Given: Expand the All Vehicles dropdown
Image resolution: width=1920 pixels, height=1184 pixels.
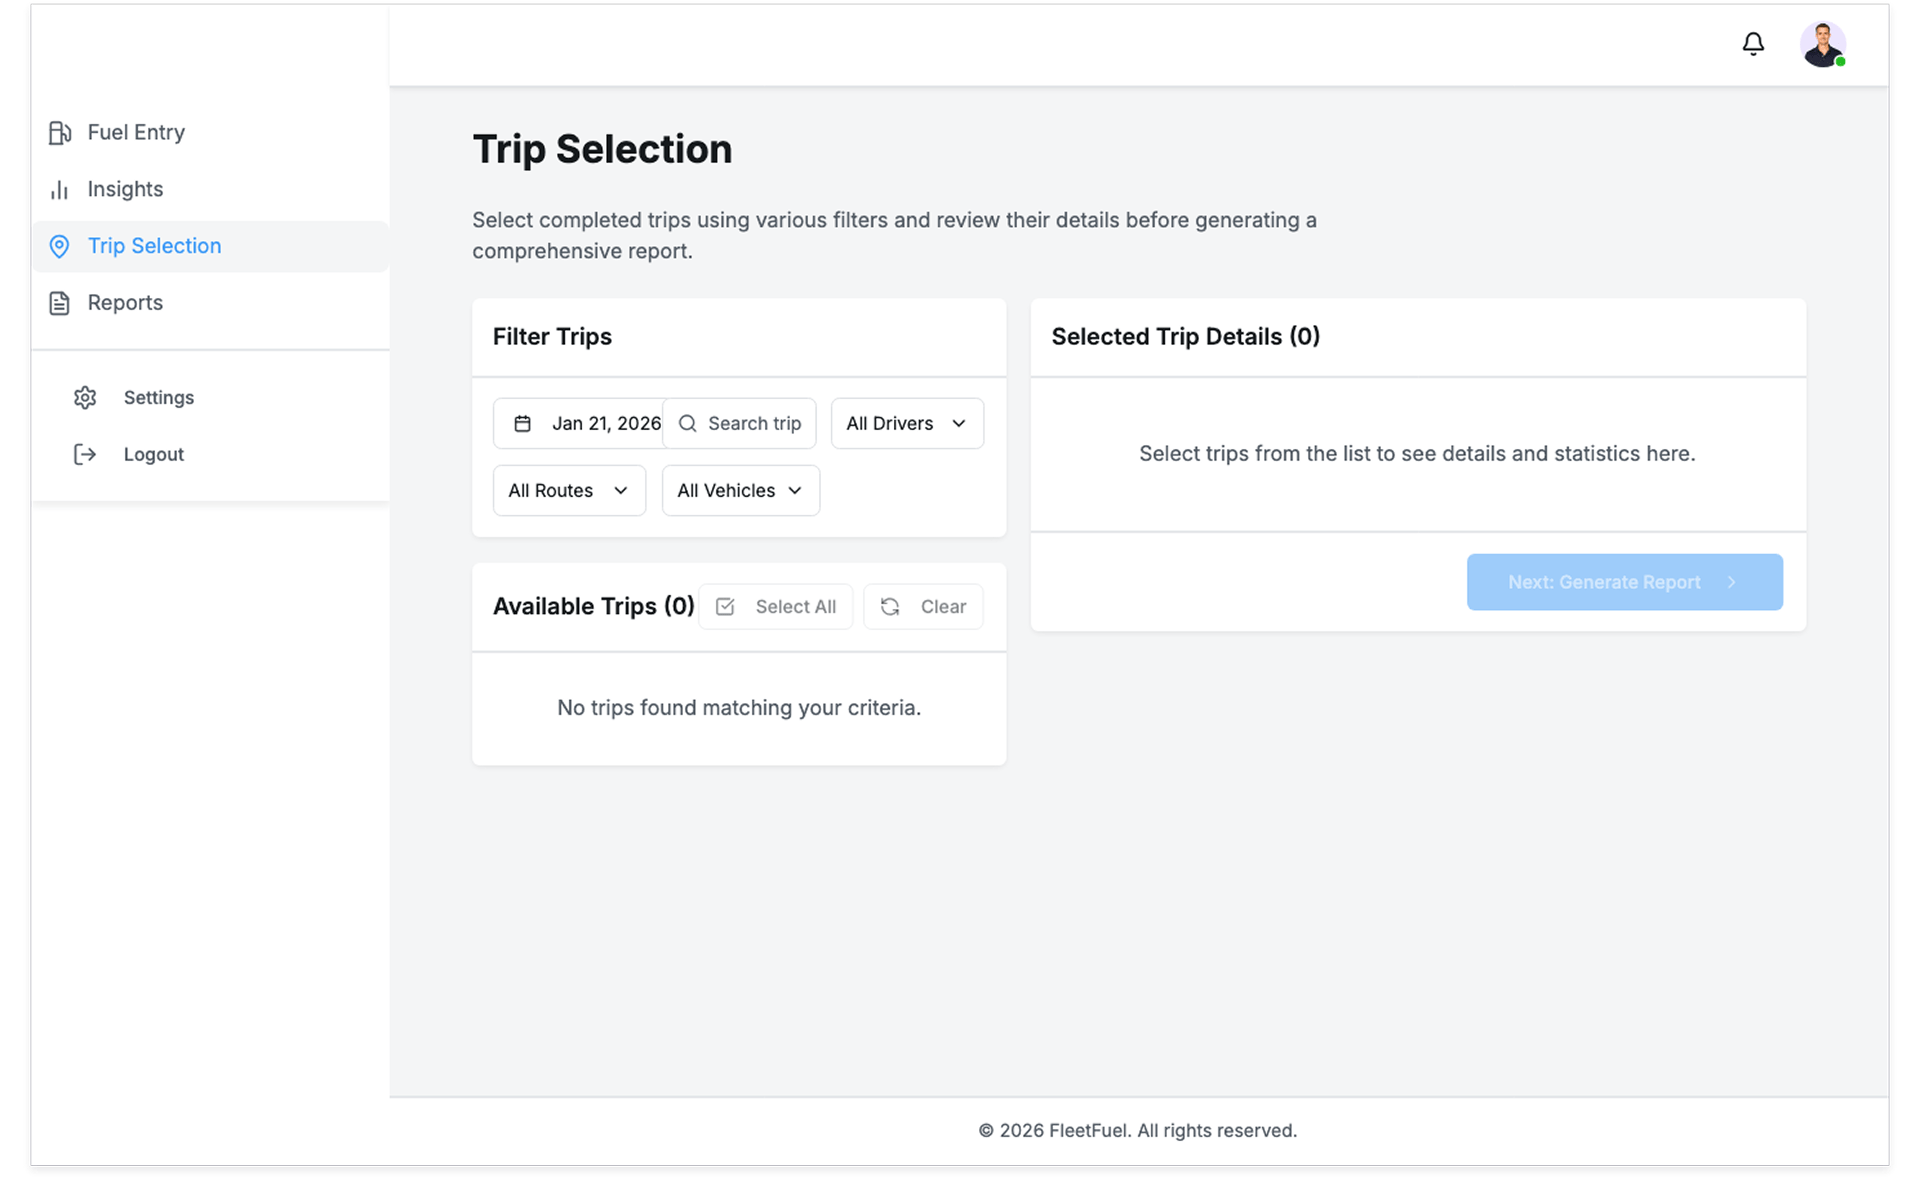Looking at the screenshot, I should pos(740,491).
